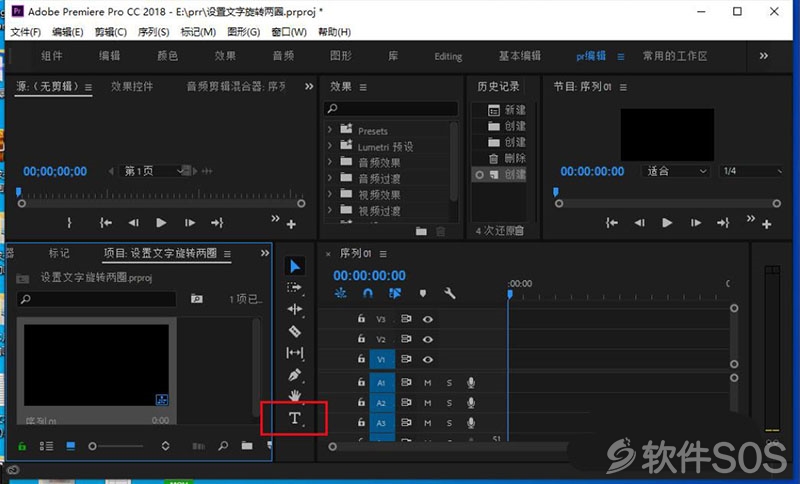This screenshot has width=800, height=484.
Task: Select the sequence thumbnail in Project panel
Action: tap(96, 365)
